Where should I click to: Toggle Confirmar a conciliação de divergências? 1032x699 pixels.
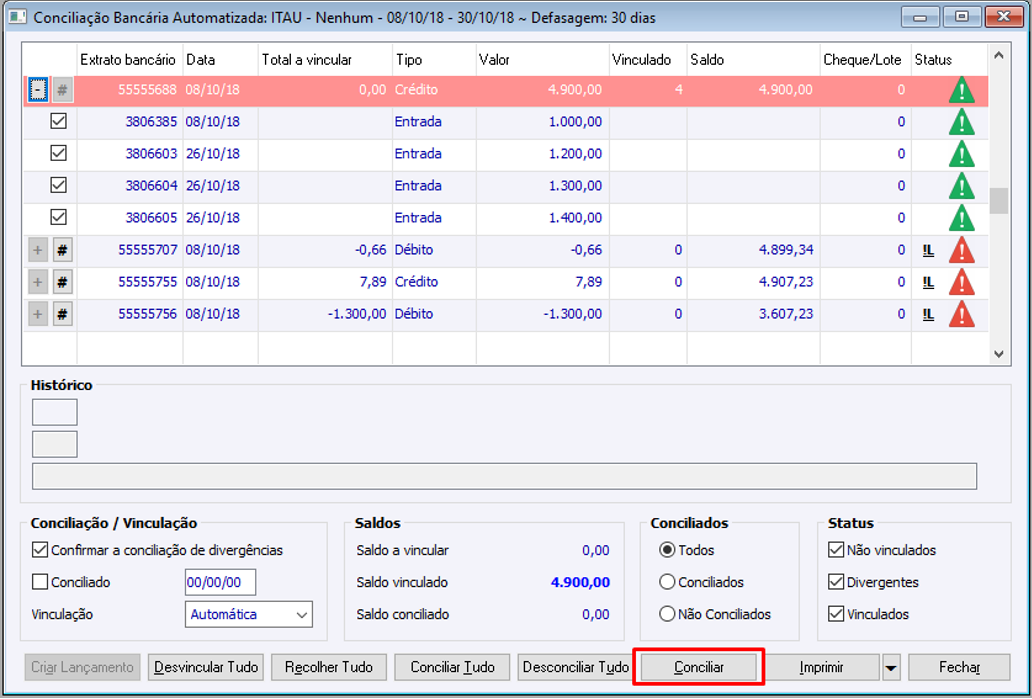40,550
